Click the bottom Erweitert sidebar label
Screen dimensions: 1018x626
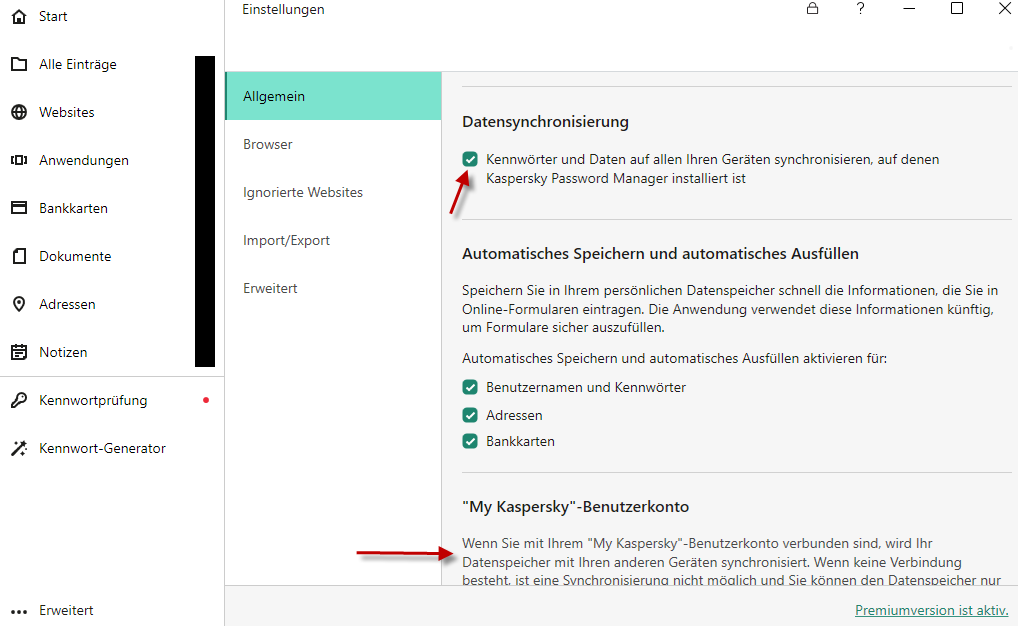coord(66,610)
